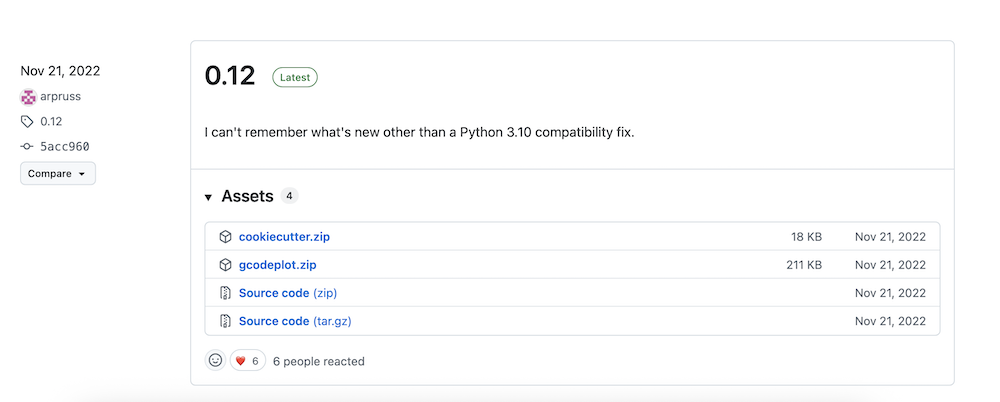Collapse the Assets section triangle
1000x402 pixels.
point(208,197)
